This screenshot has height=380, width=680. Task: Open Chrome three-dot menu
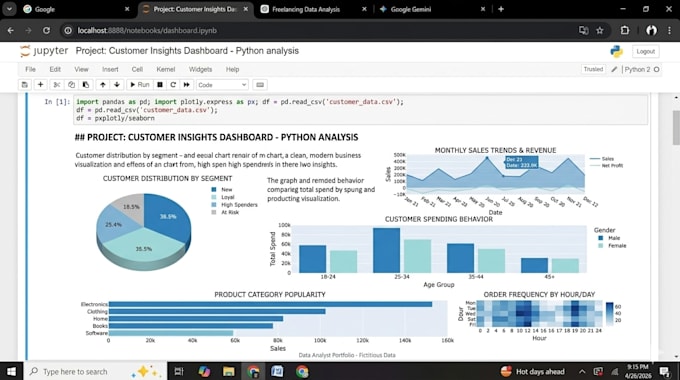670,30
